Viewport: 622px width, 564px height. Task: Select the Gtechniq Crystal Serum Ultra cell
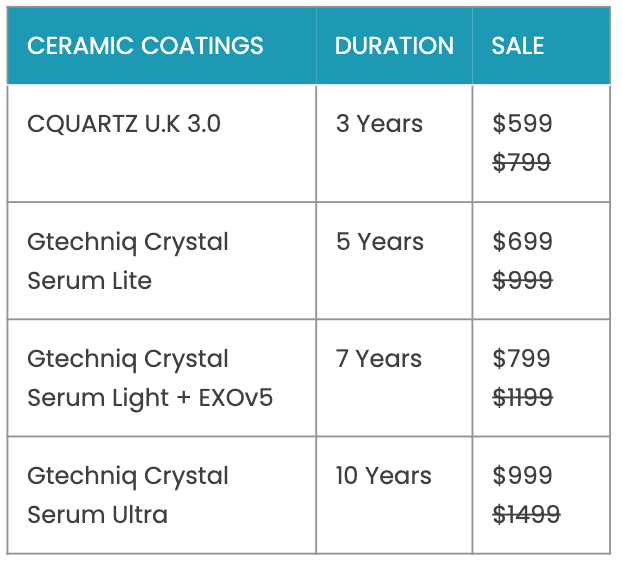(x=128, y=495)
